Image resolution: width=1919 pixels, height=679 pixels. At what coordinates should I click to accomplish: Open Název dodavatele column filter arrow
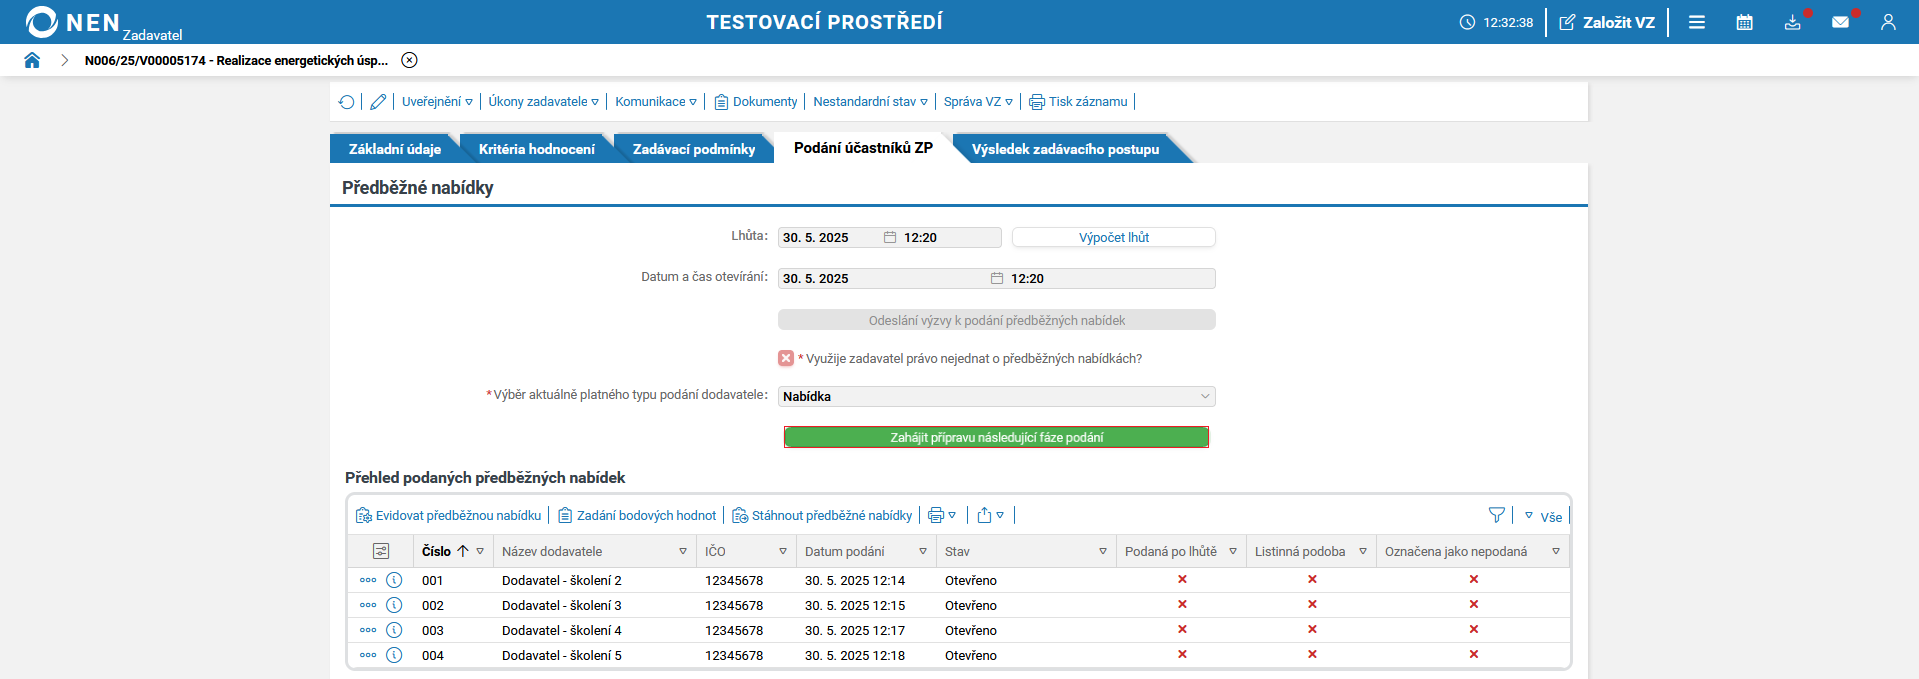(683, 551)
